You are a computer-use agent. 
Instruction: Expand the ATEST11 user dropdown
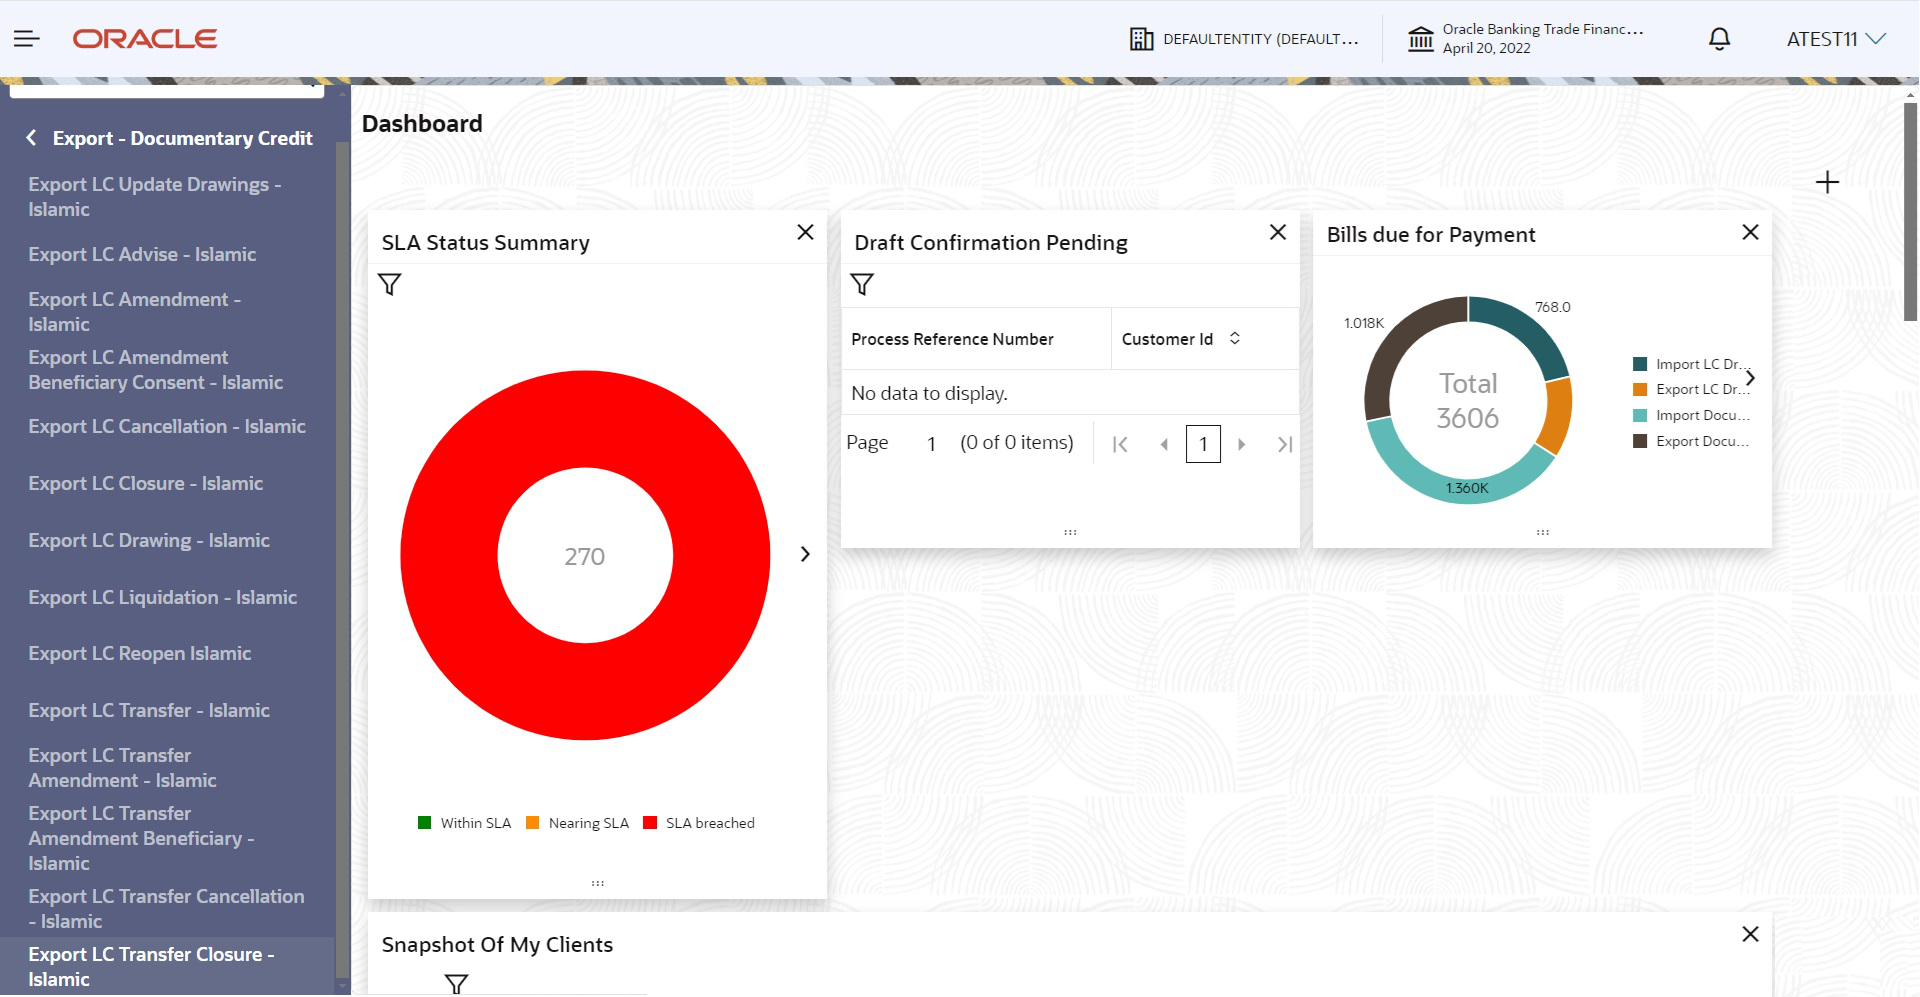click(1836, 39)
